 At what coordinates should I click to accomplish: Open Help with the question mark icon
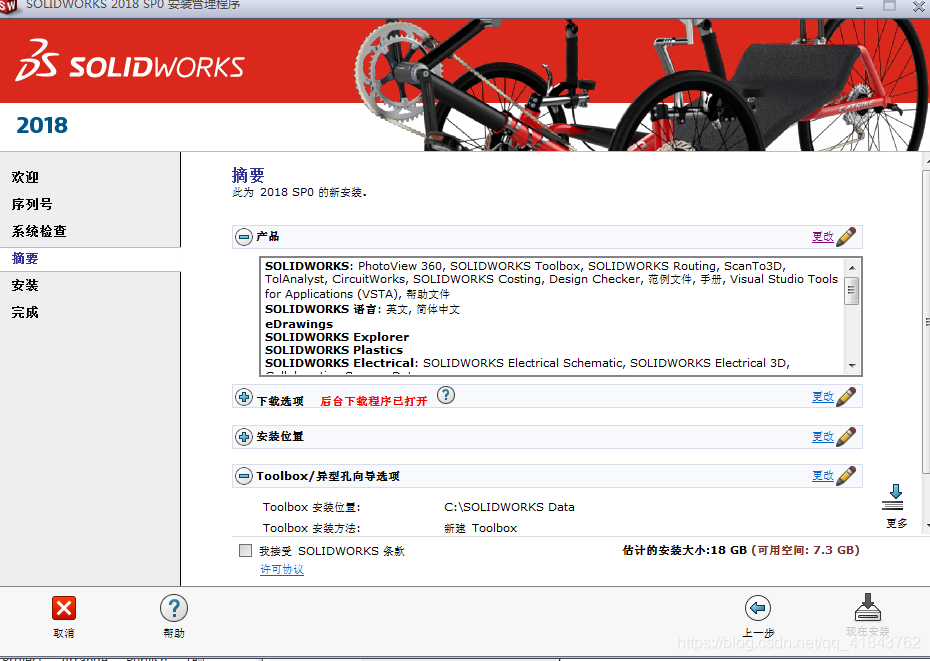pyautogui.click(x=174, y=608)
